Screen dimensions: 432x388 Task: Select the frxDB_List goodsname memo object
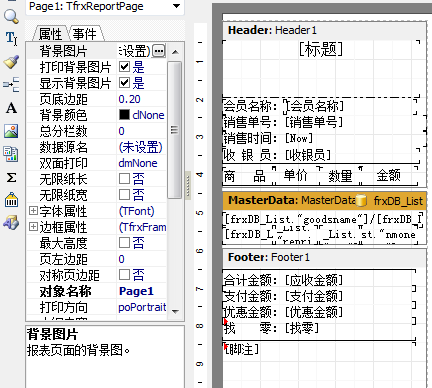pos(323,219)
